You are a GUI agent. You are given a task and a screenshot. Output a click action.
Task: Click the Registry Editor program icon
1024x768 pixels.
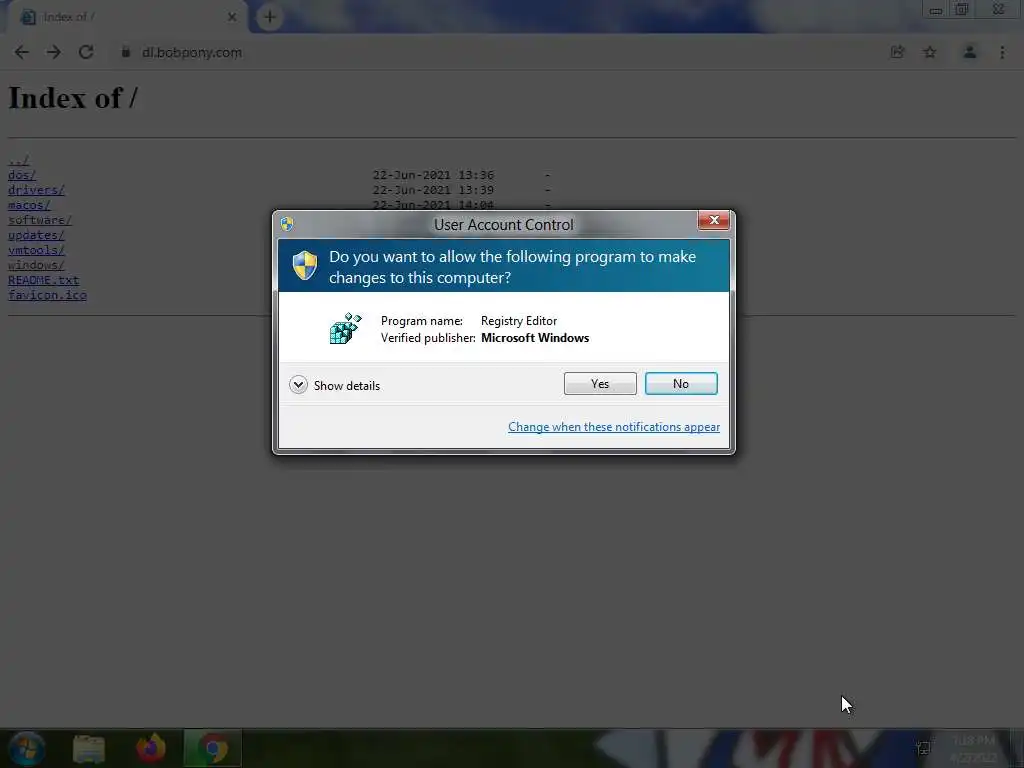tap(345, 328)
